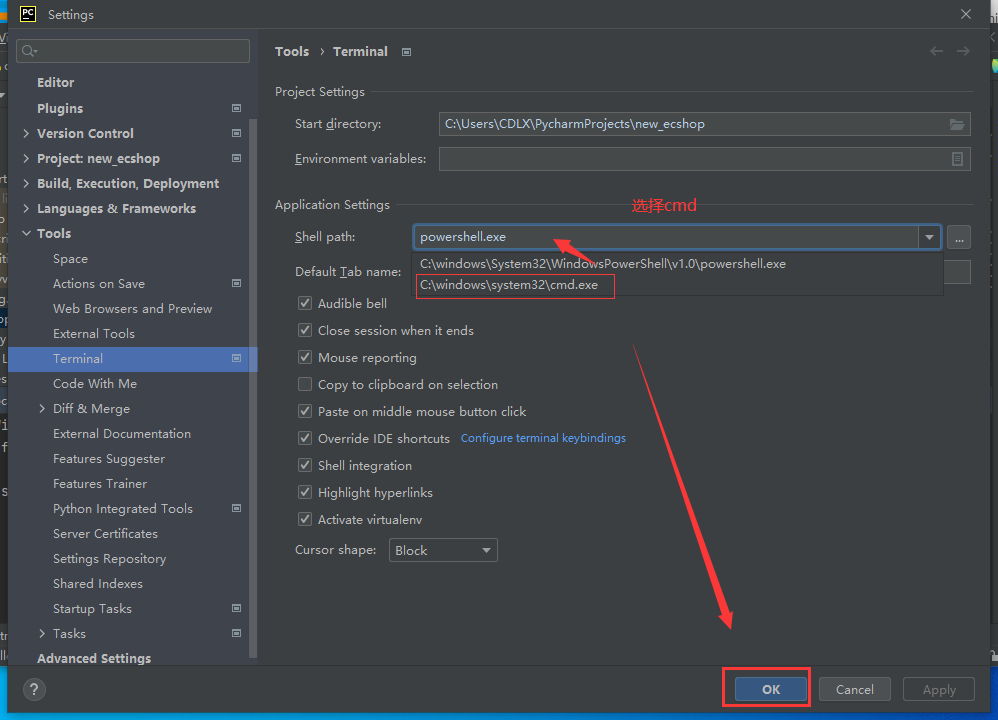
Task: Open the Cursor shape Block dropdown
Action: pos(443,550)
